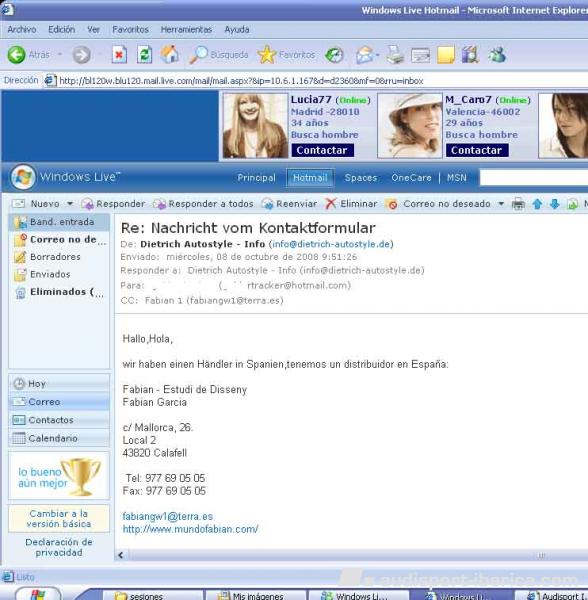Click the info@dietrich-autostyle.de sender link
The image size is (588, 600).
click(331, 244)
